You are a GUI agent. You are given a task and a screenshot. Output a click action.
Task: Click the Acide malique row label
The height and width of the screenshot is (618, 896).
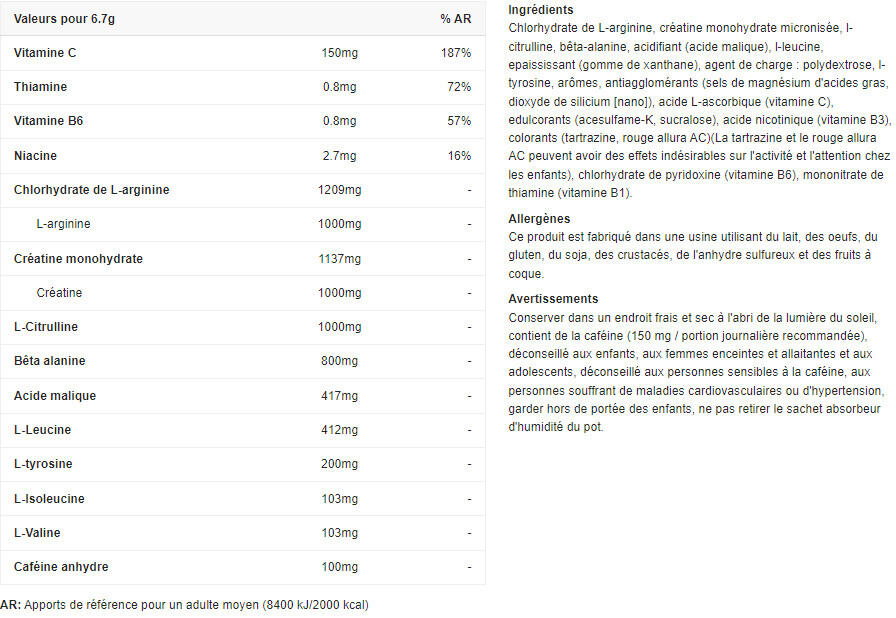coord(55,396)
